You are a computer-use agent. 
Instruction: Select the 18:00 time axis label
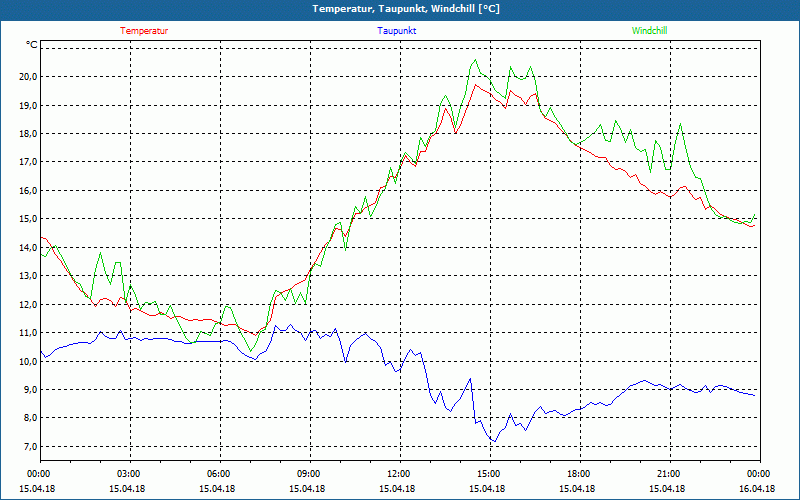coord(579,474)
